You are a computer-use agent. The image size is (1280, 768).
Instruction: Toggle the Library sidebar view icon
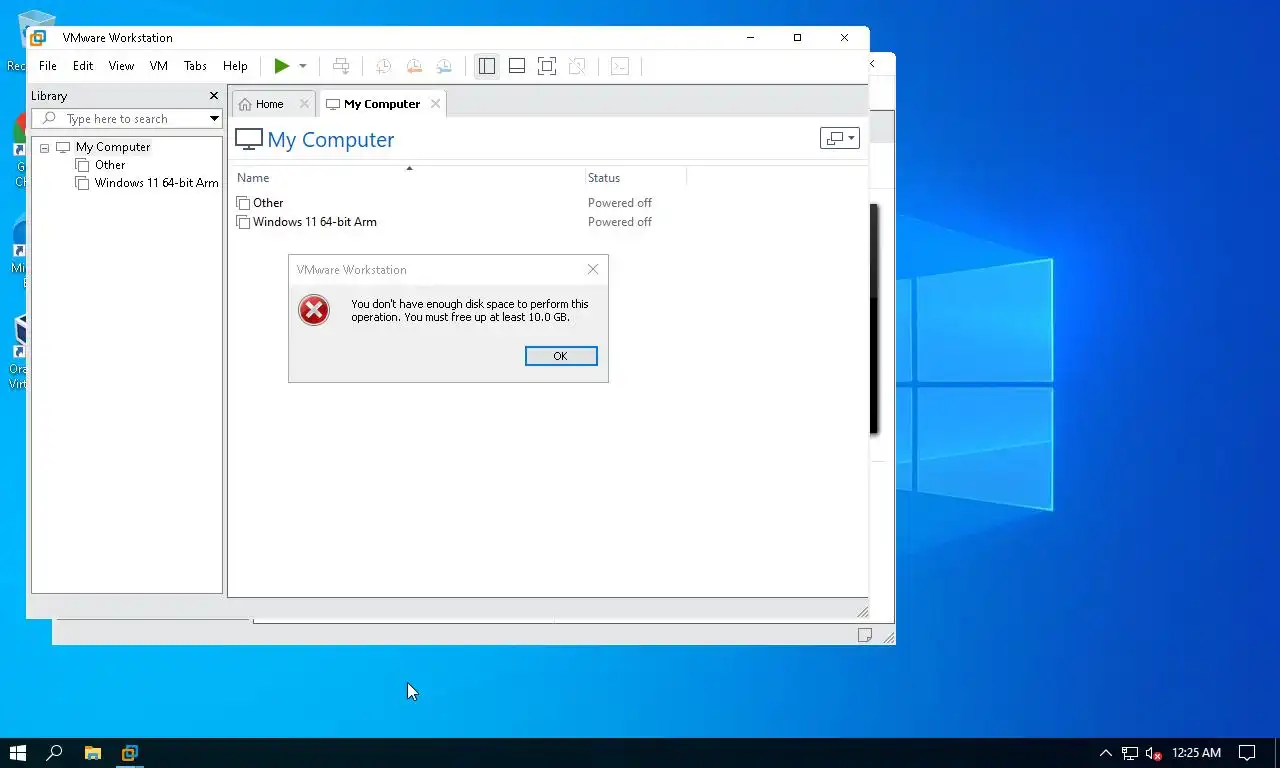(487, 66)
